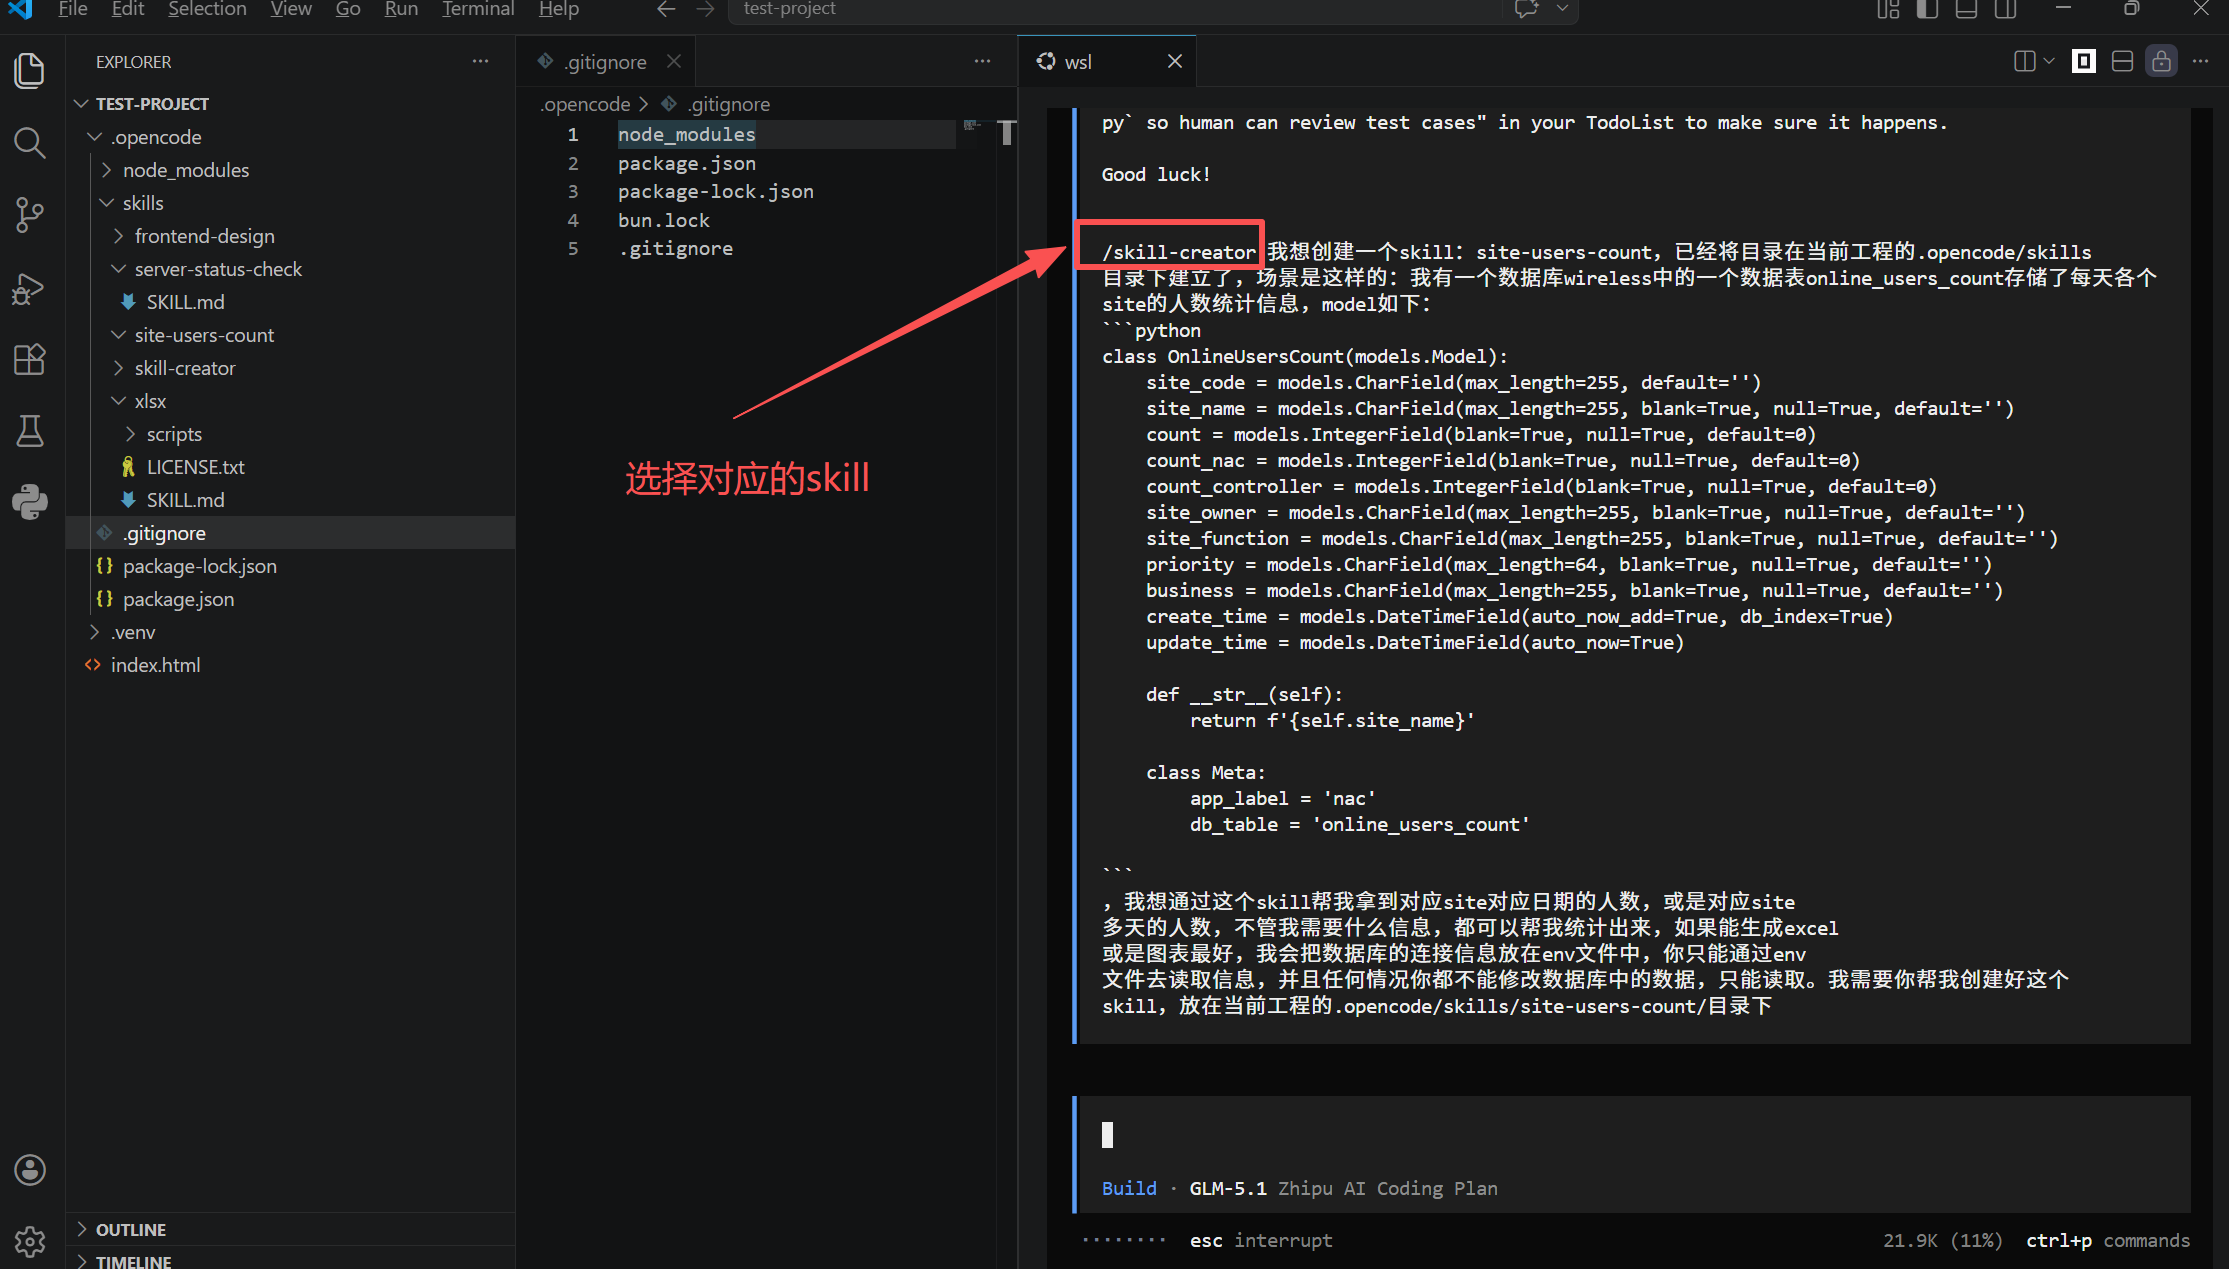Open the Run menu

click(x=401, y=9)
